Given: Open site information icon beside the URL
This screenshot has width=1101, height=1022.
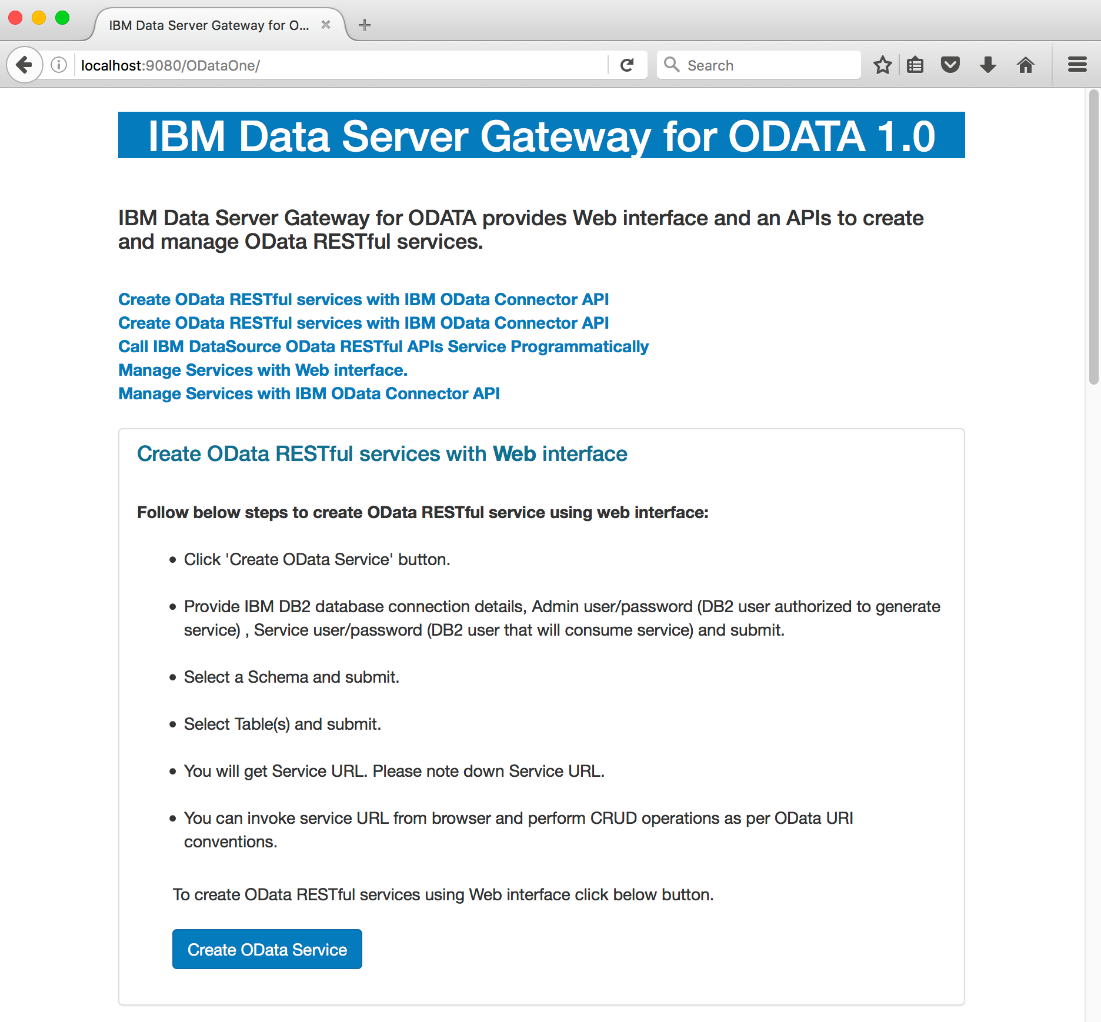Looking at the screenshot, I should (x=59, y=65).
